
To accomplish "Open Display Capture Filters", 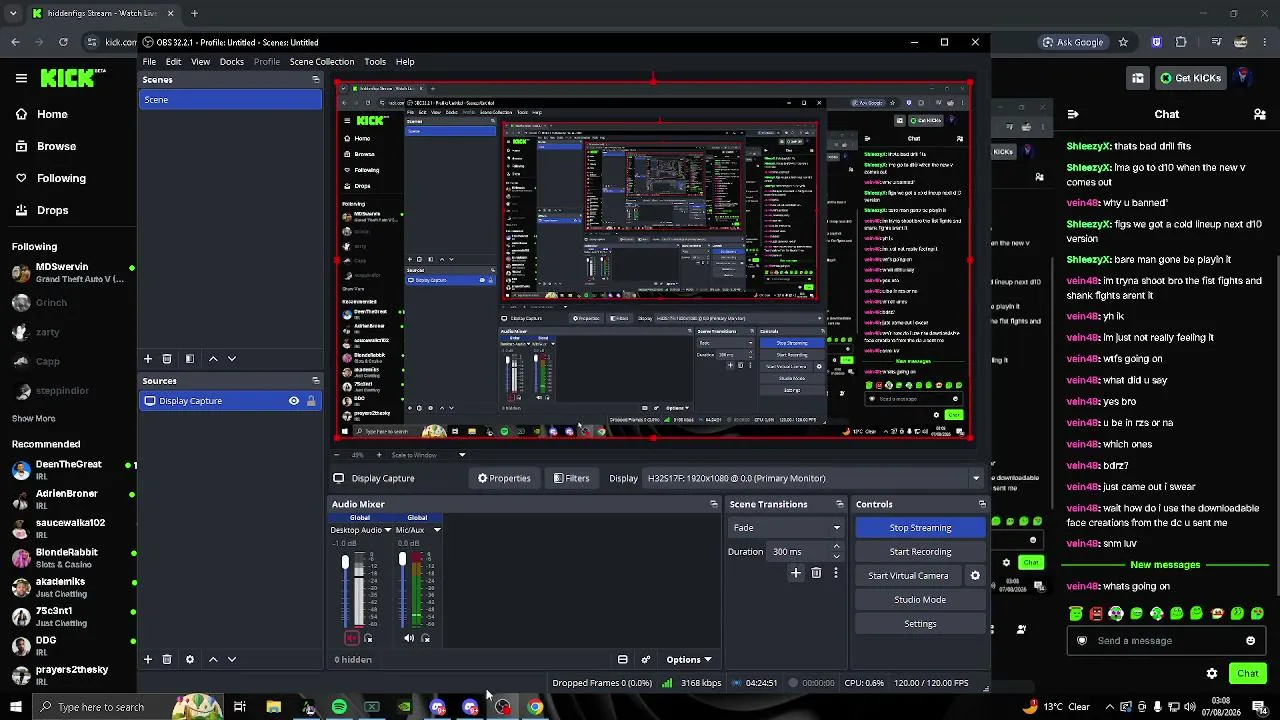I will click(x=572, y=478).
